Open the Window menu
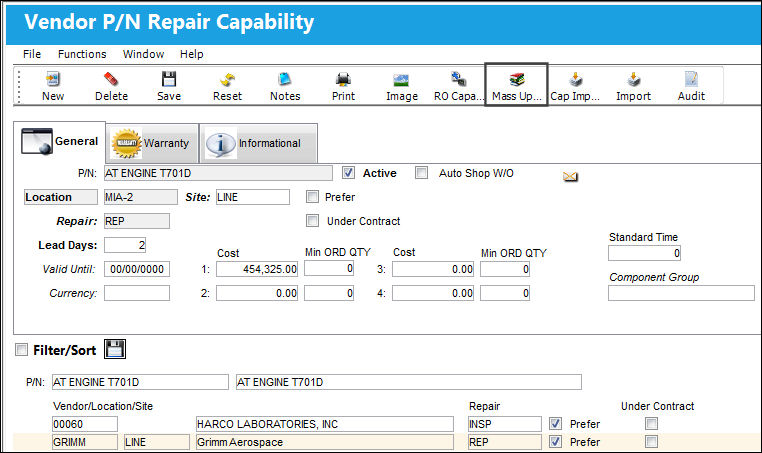 point(143,54)
